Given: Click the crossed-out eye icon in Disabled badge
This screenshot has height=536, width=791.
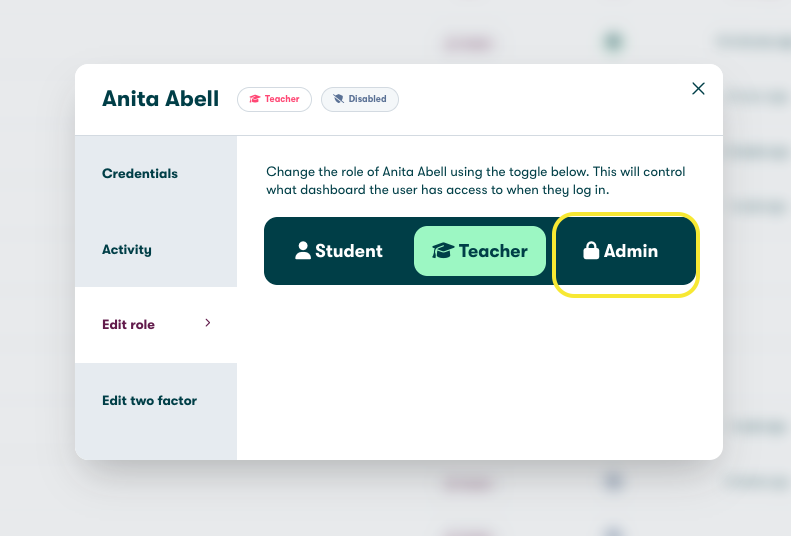Looking at the screenshot, I should (x=338, y=99).
